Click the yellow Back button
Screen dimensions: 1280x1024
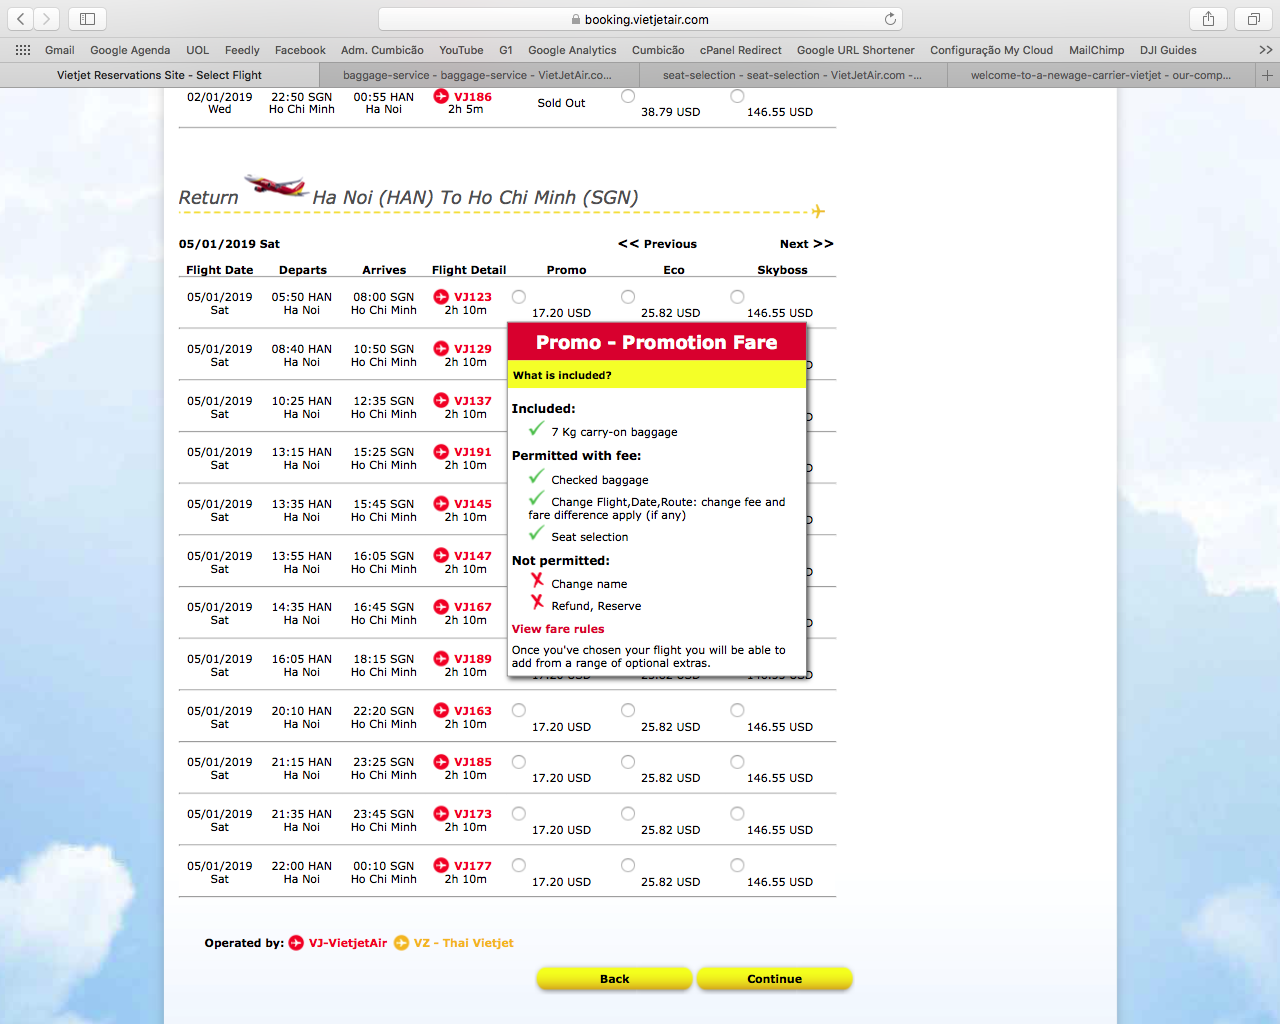[x=614, y=979]
